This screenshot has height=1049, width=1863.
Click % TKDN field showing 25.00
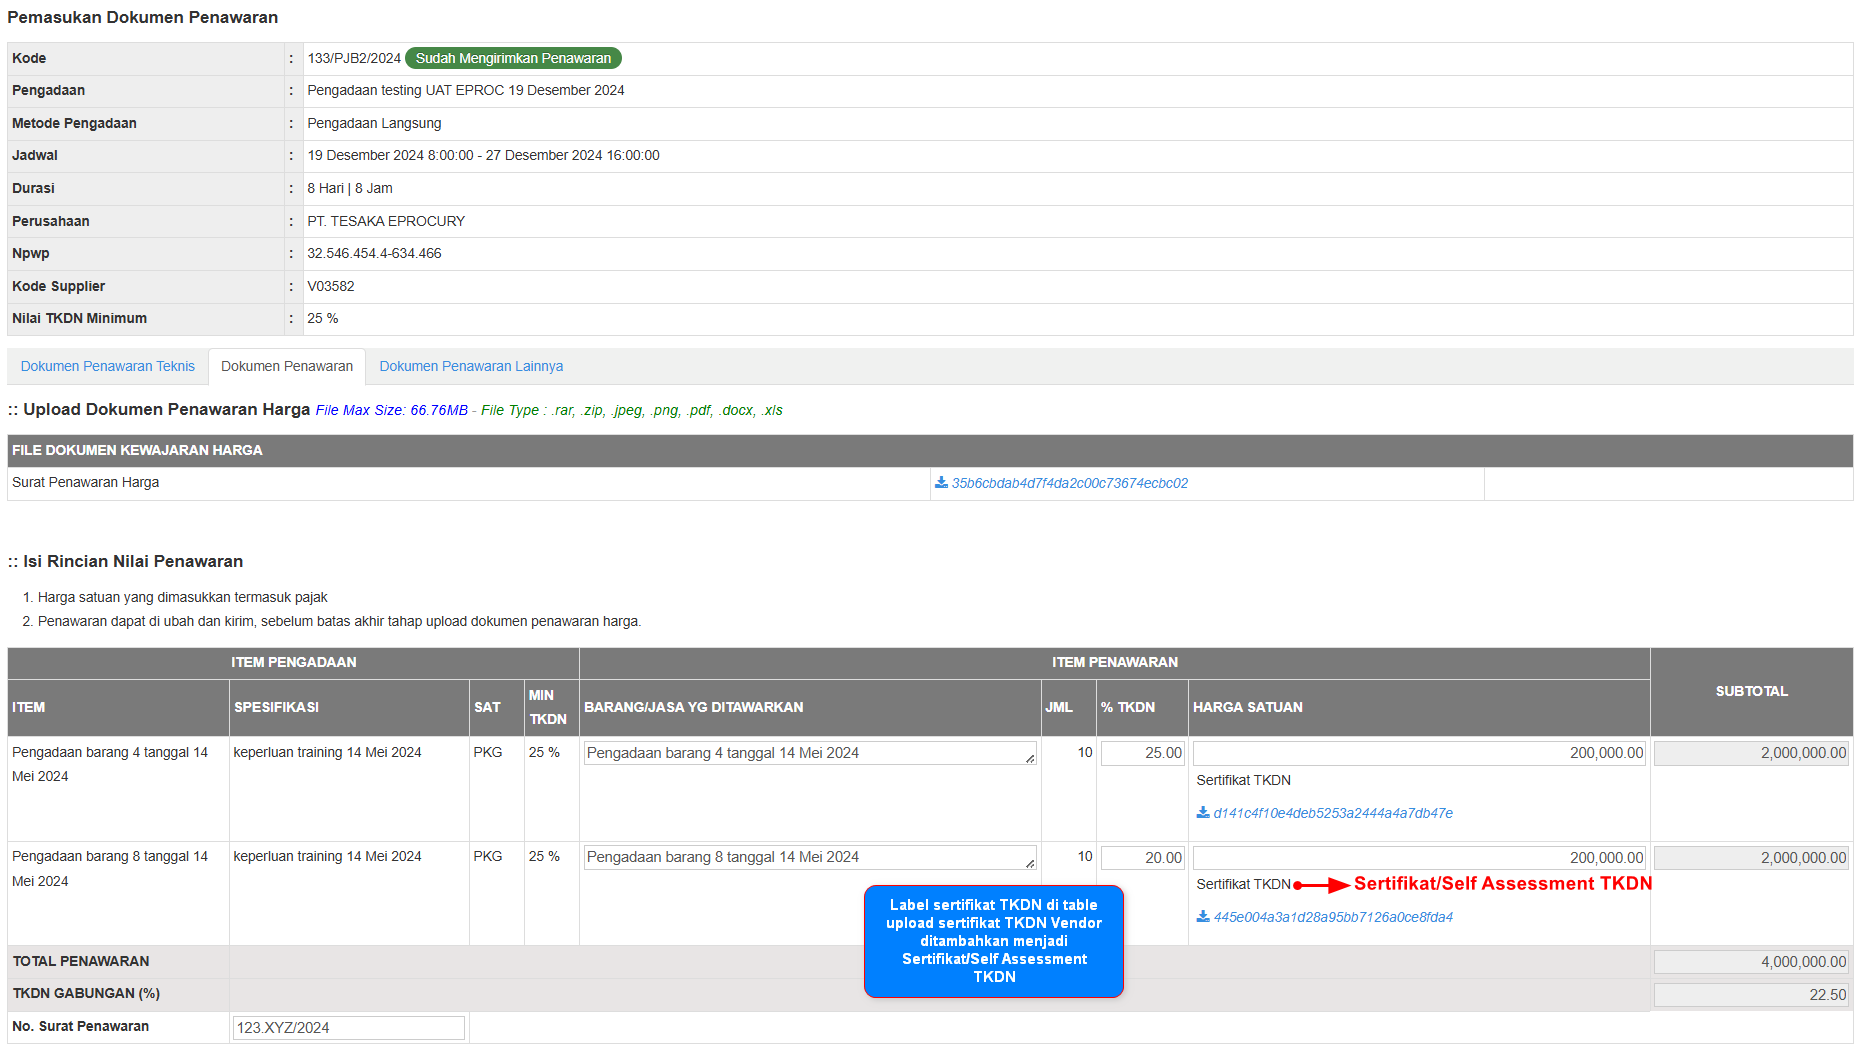[1142, 753]
